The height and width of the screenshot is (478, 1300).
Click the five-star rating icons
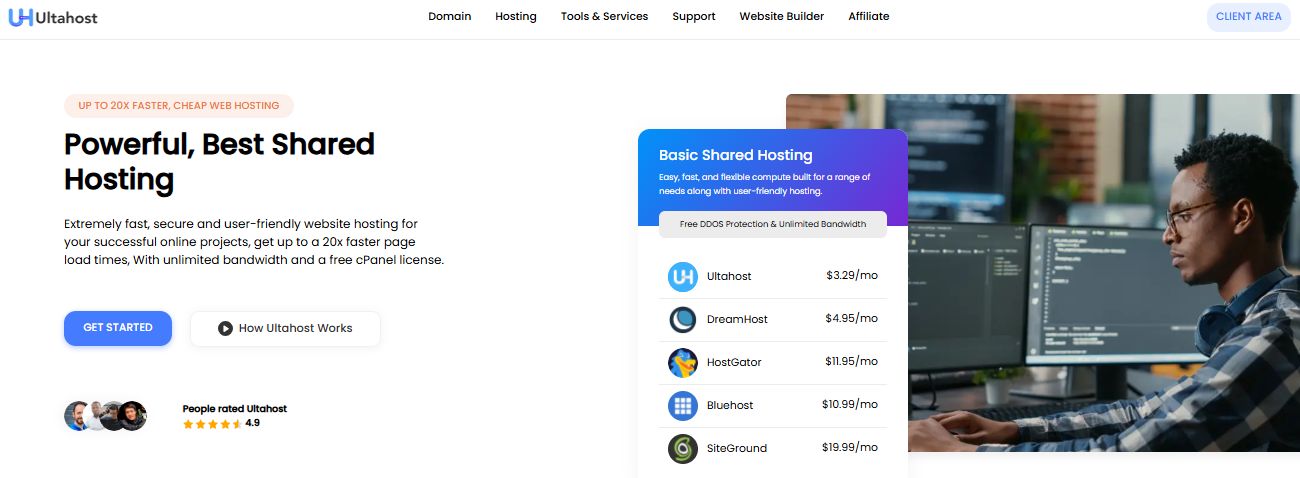click(x=212, y=424)
